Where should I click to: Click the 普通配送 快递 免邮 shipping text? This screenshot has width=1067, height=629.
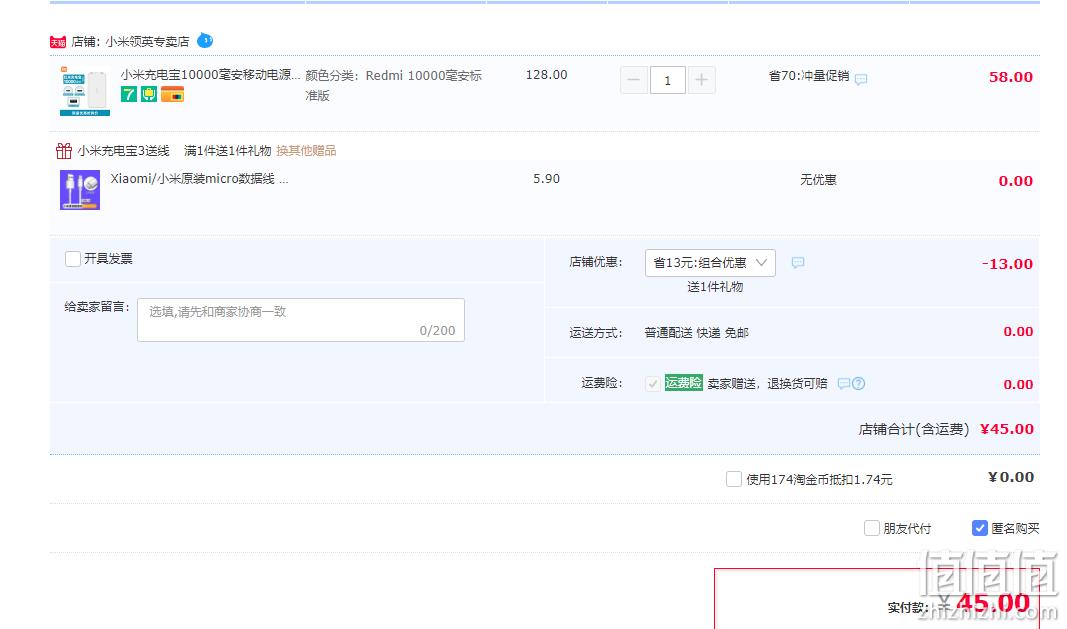coord(696,332)
